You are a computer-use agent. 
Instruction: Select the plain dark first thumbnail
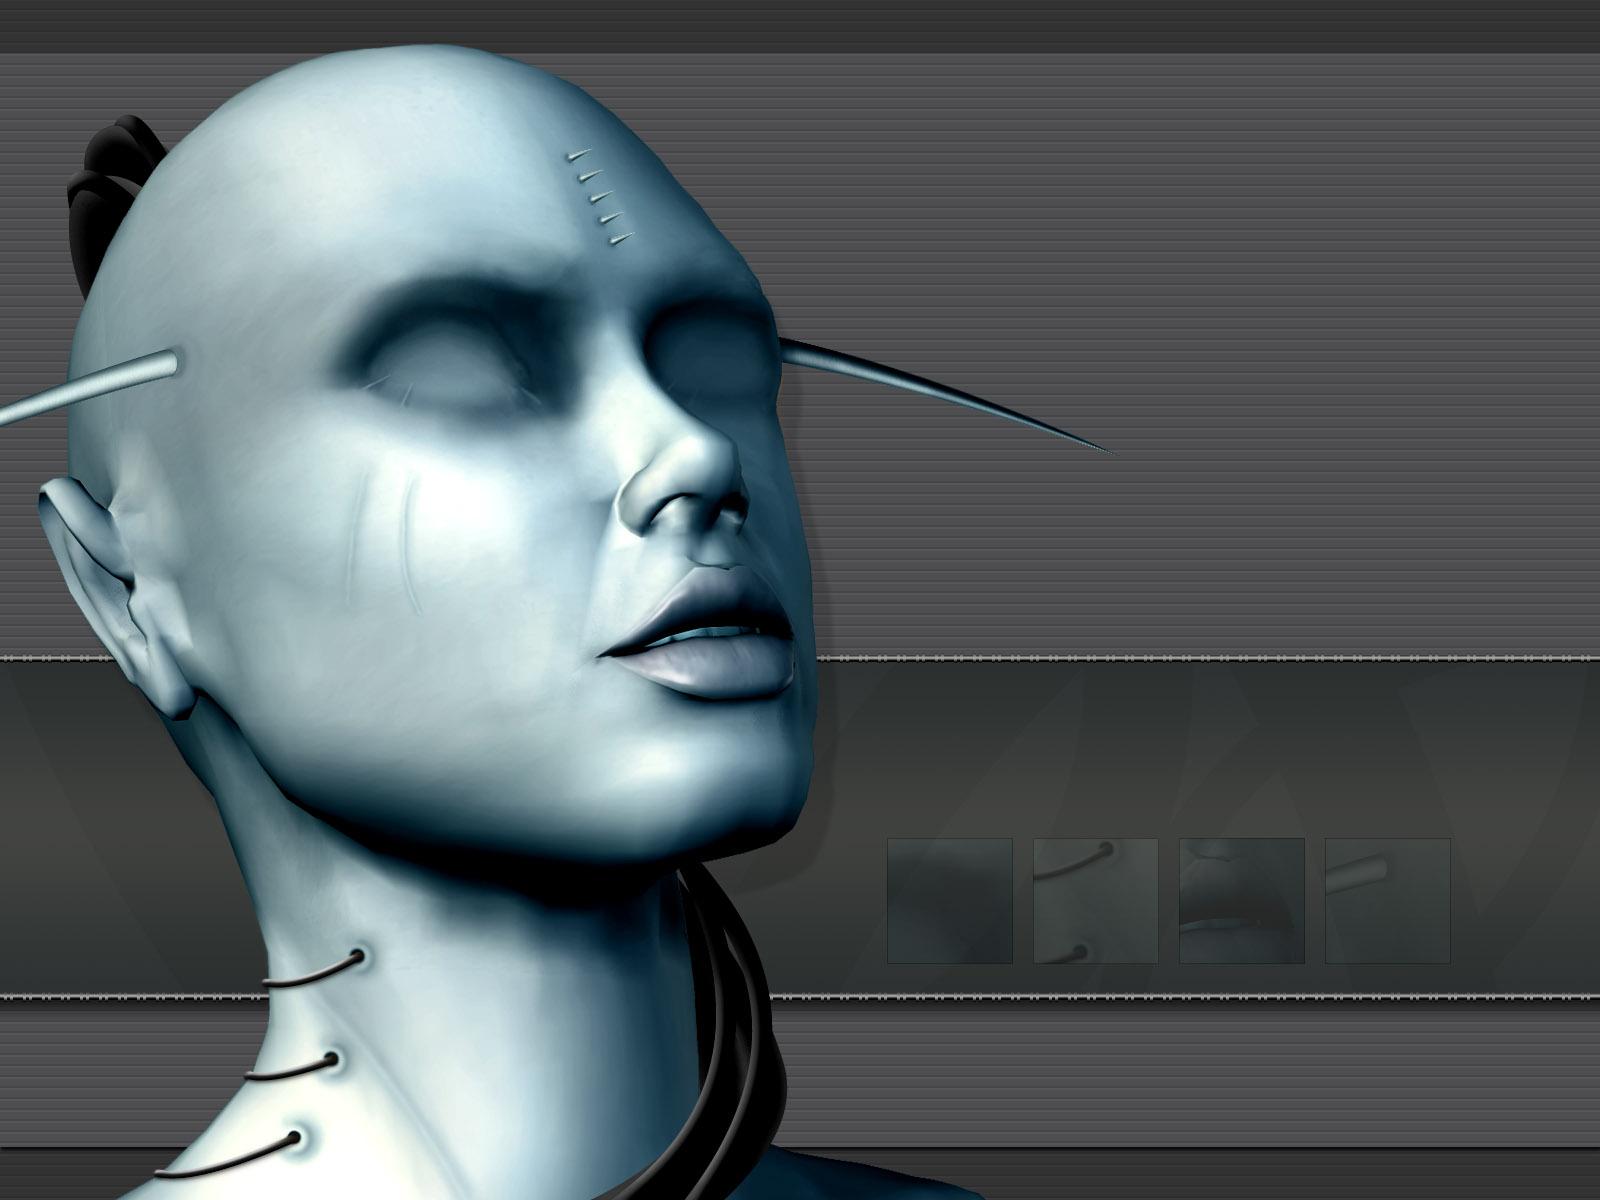[x=949, y=900]
